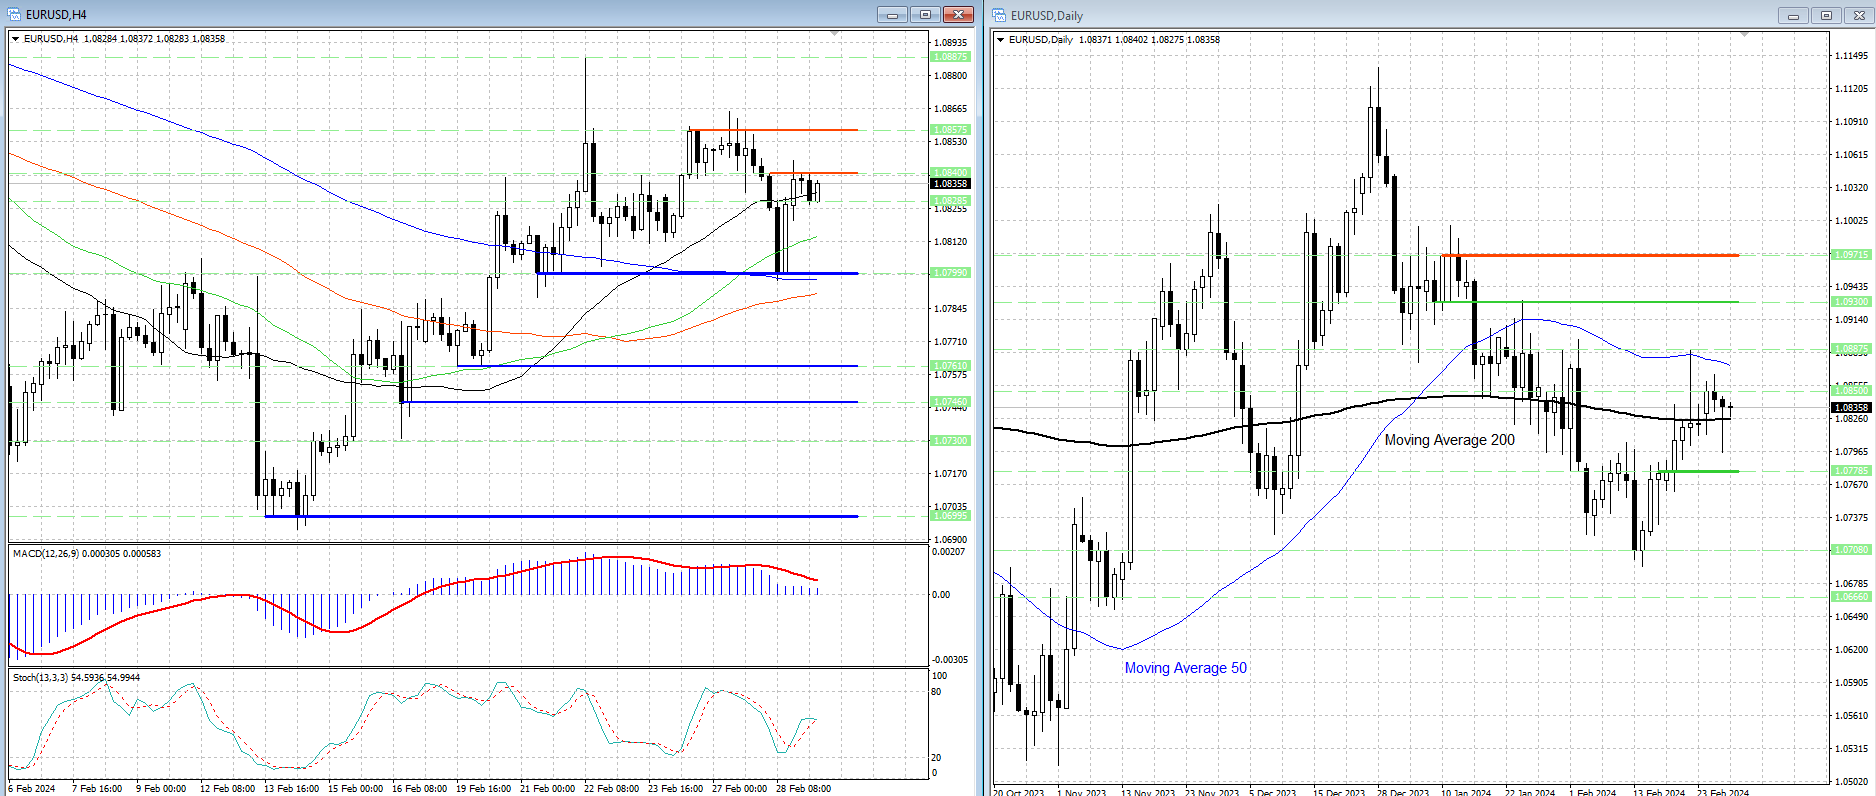Click the Moving Average 200 text label
The height and width of the screenshot is (796, 1876).
1449,440
